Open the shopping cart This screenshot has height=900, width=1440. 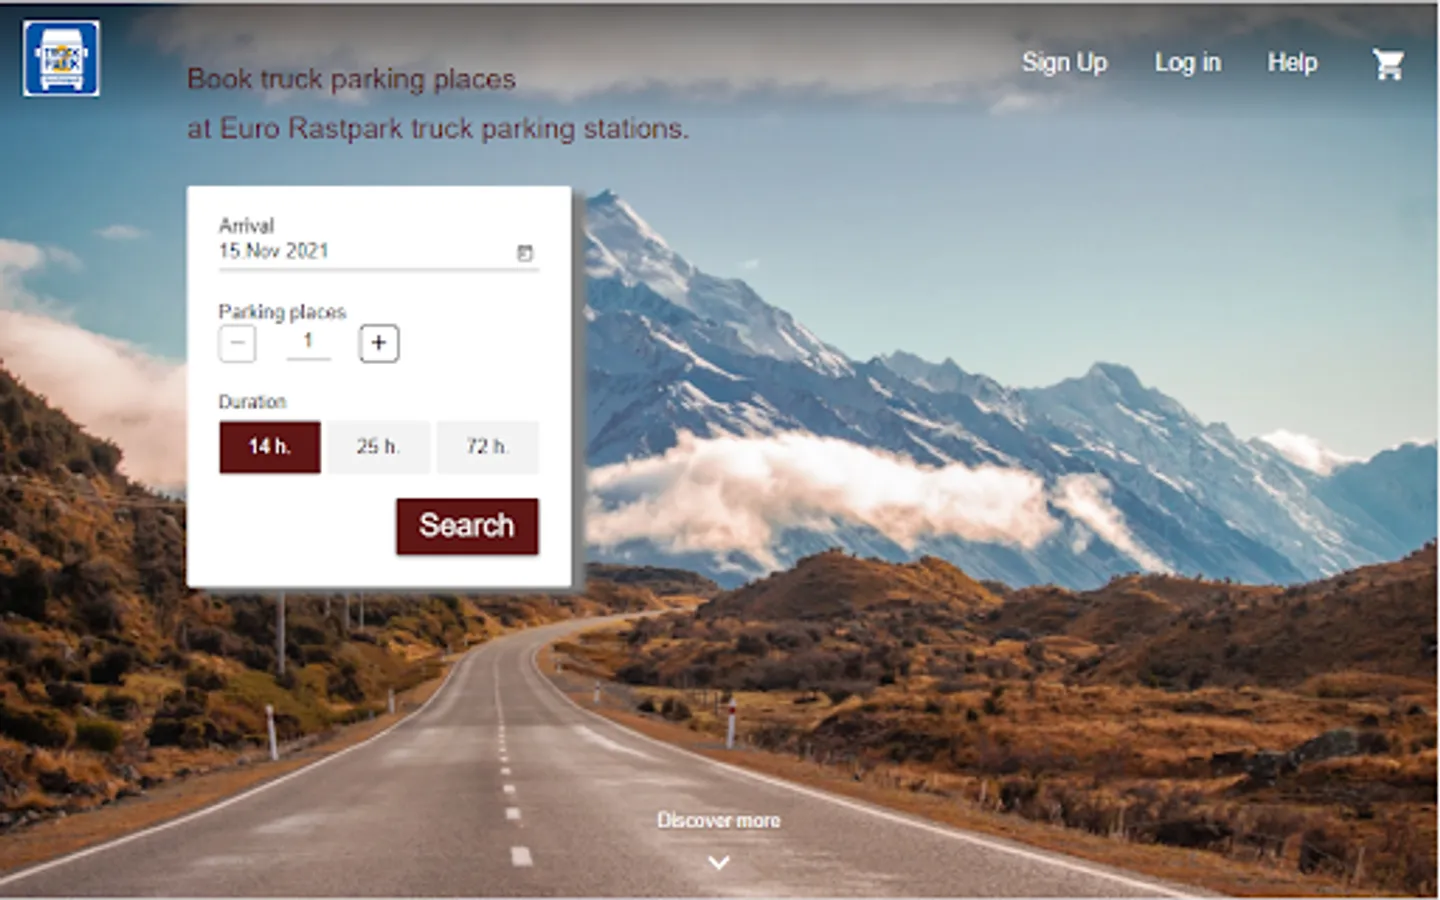pos(1388,64)
